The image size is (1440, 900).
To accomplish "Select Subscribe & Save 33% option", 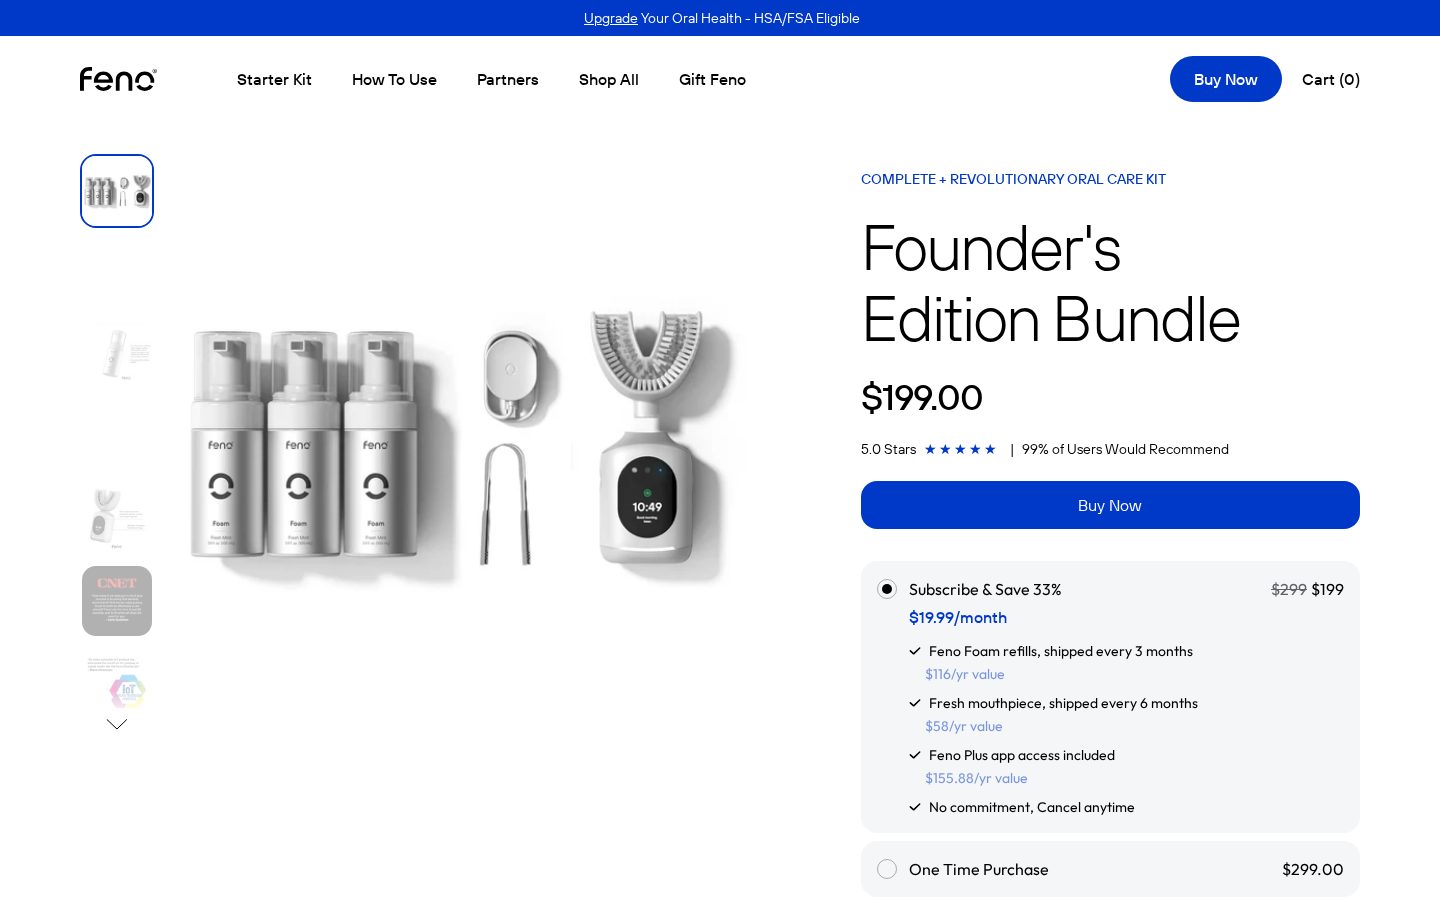I will point(887,589).
